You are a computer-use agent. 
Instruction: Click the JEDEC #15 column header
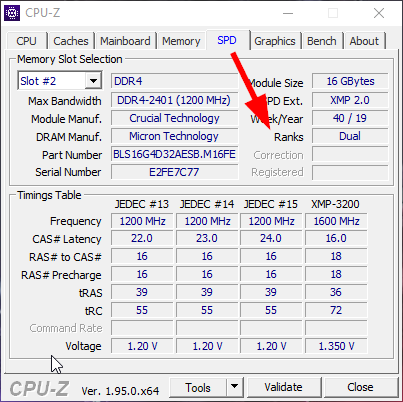point(271,204)
